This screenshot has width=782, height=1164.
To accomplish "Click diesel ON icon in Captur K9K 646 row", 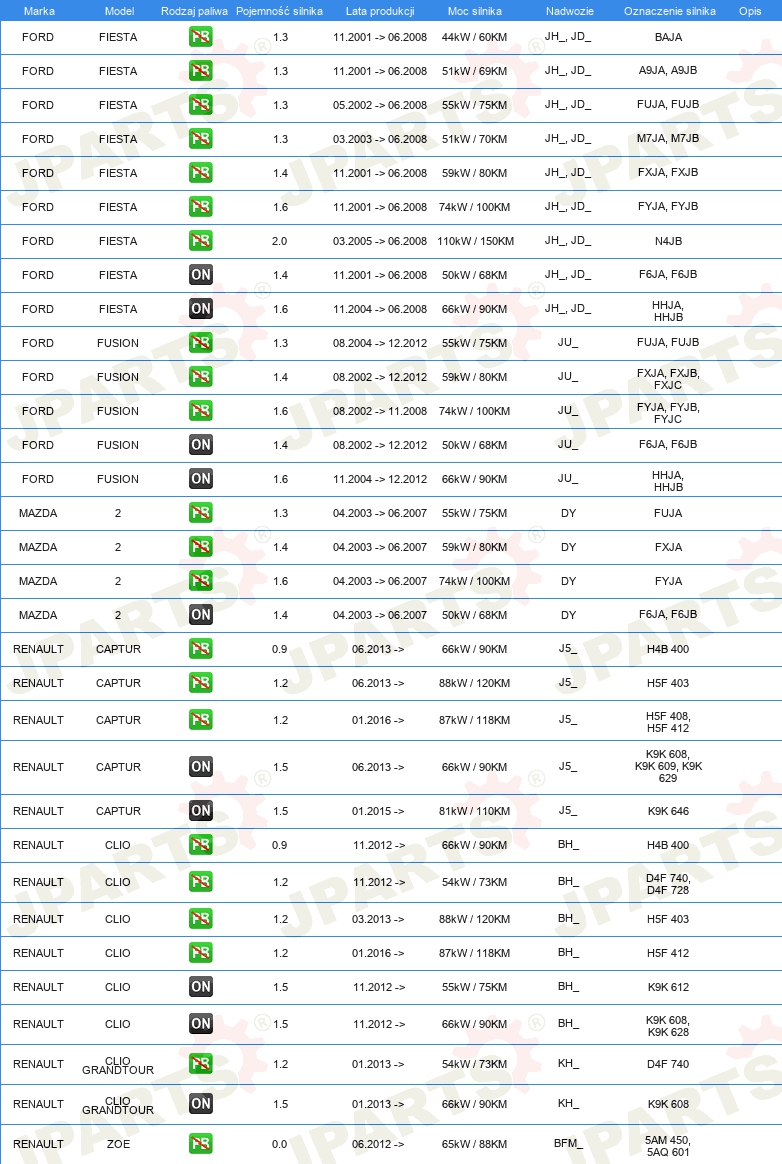I will [x=201, y=811].
